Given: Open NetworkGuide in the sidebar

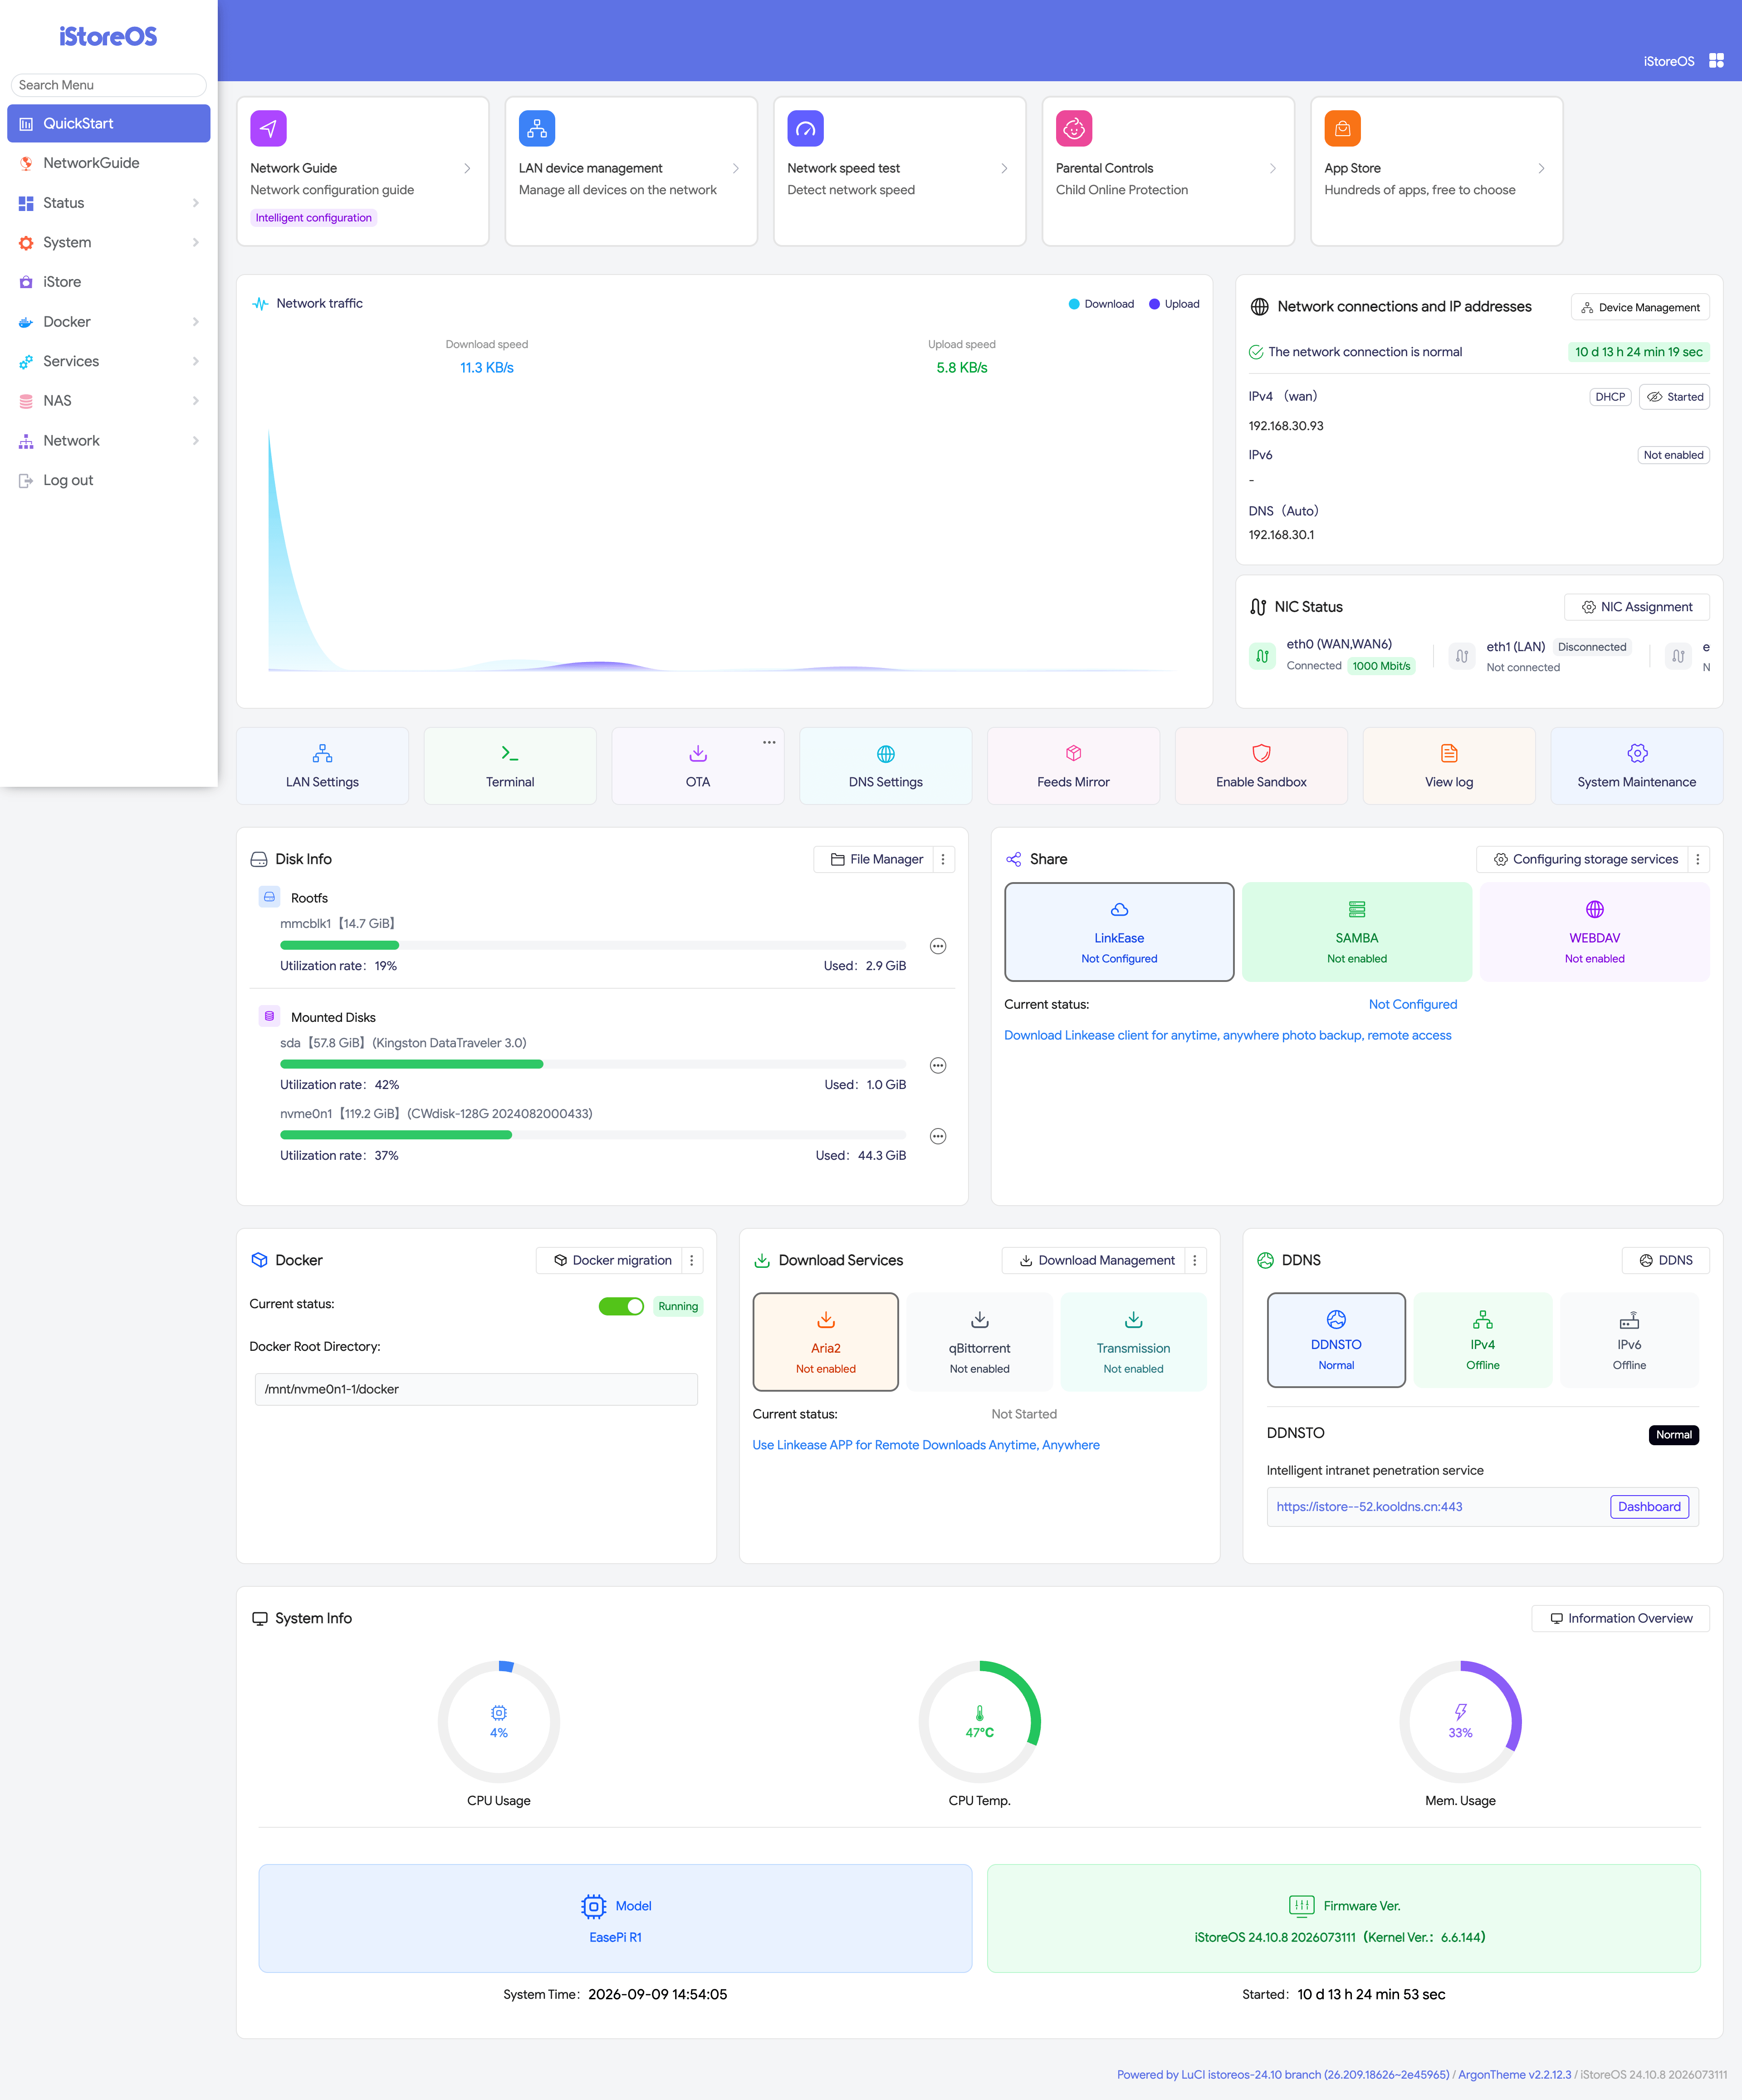Looking at the screenshot, I should coord(109,163).
